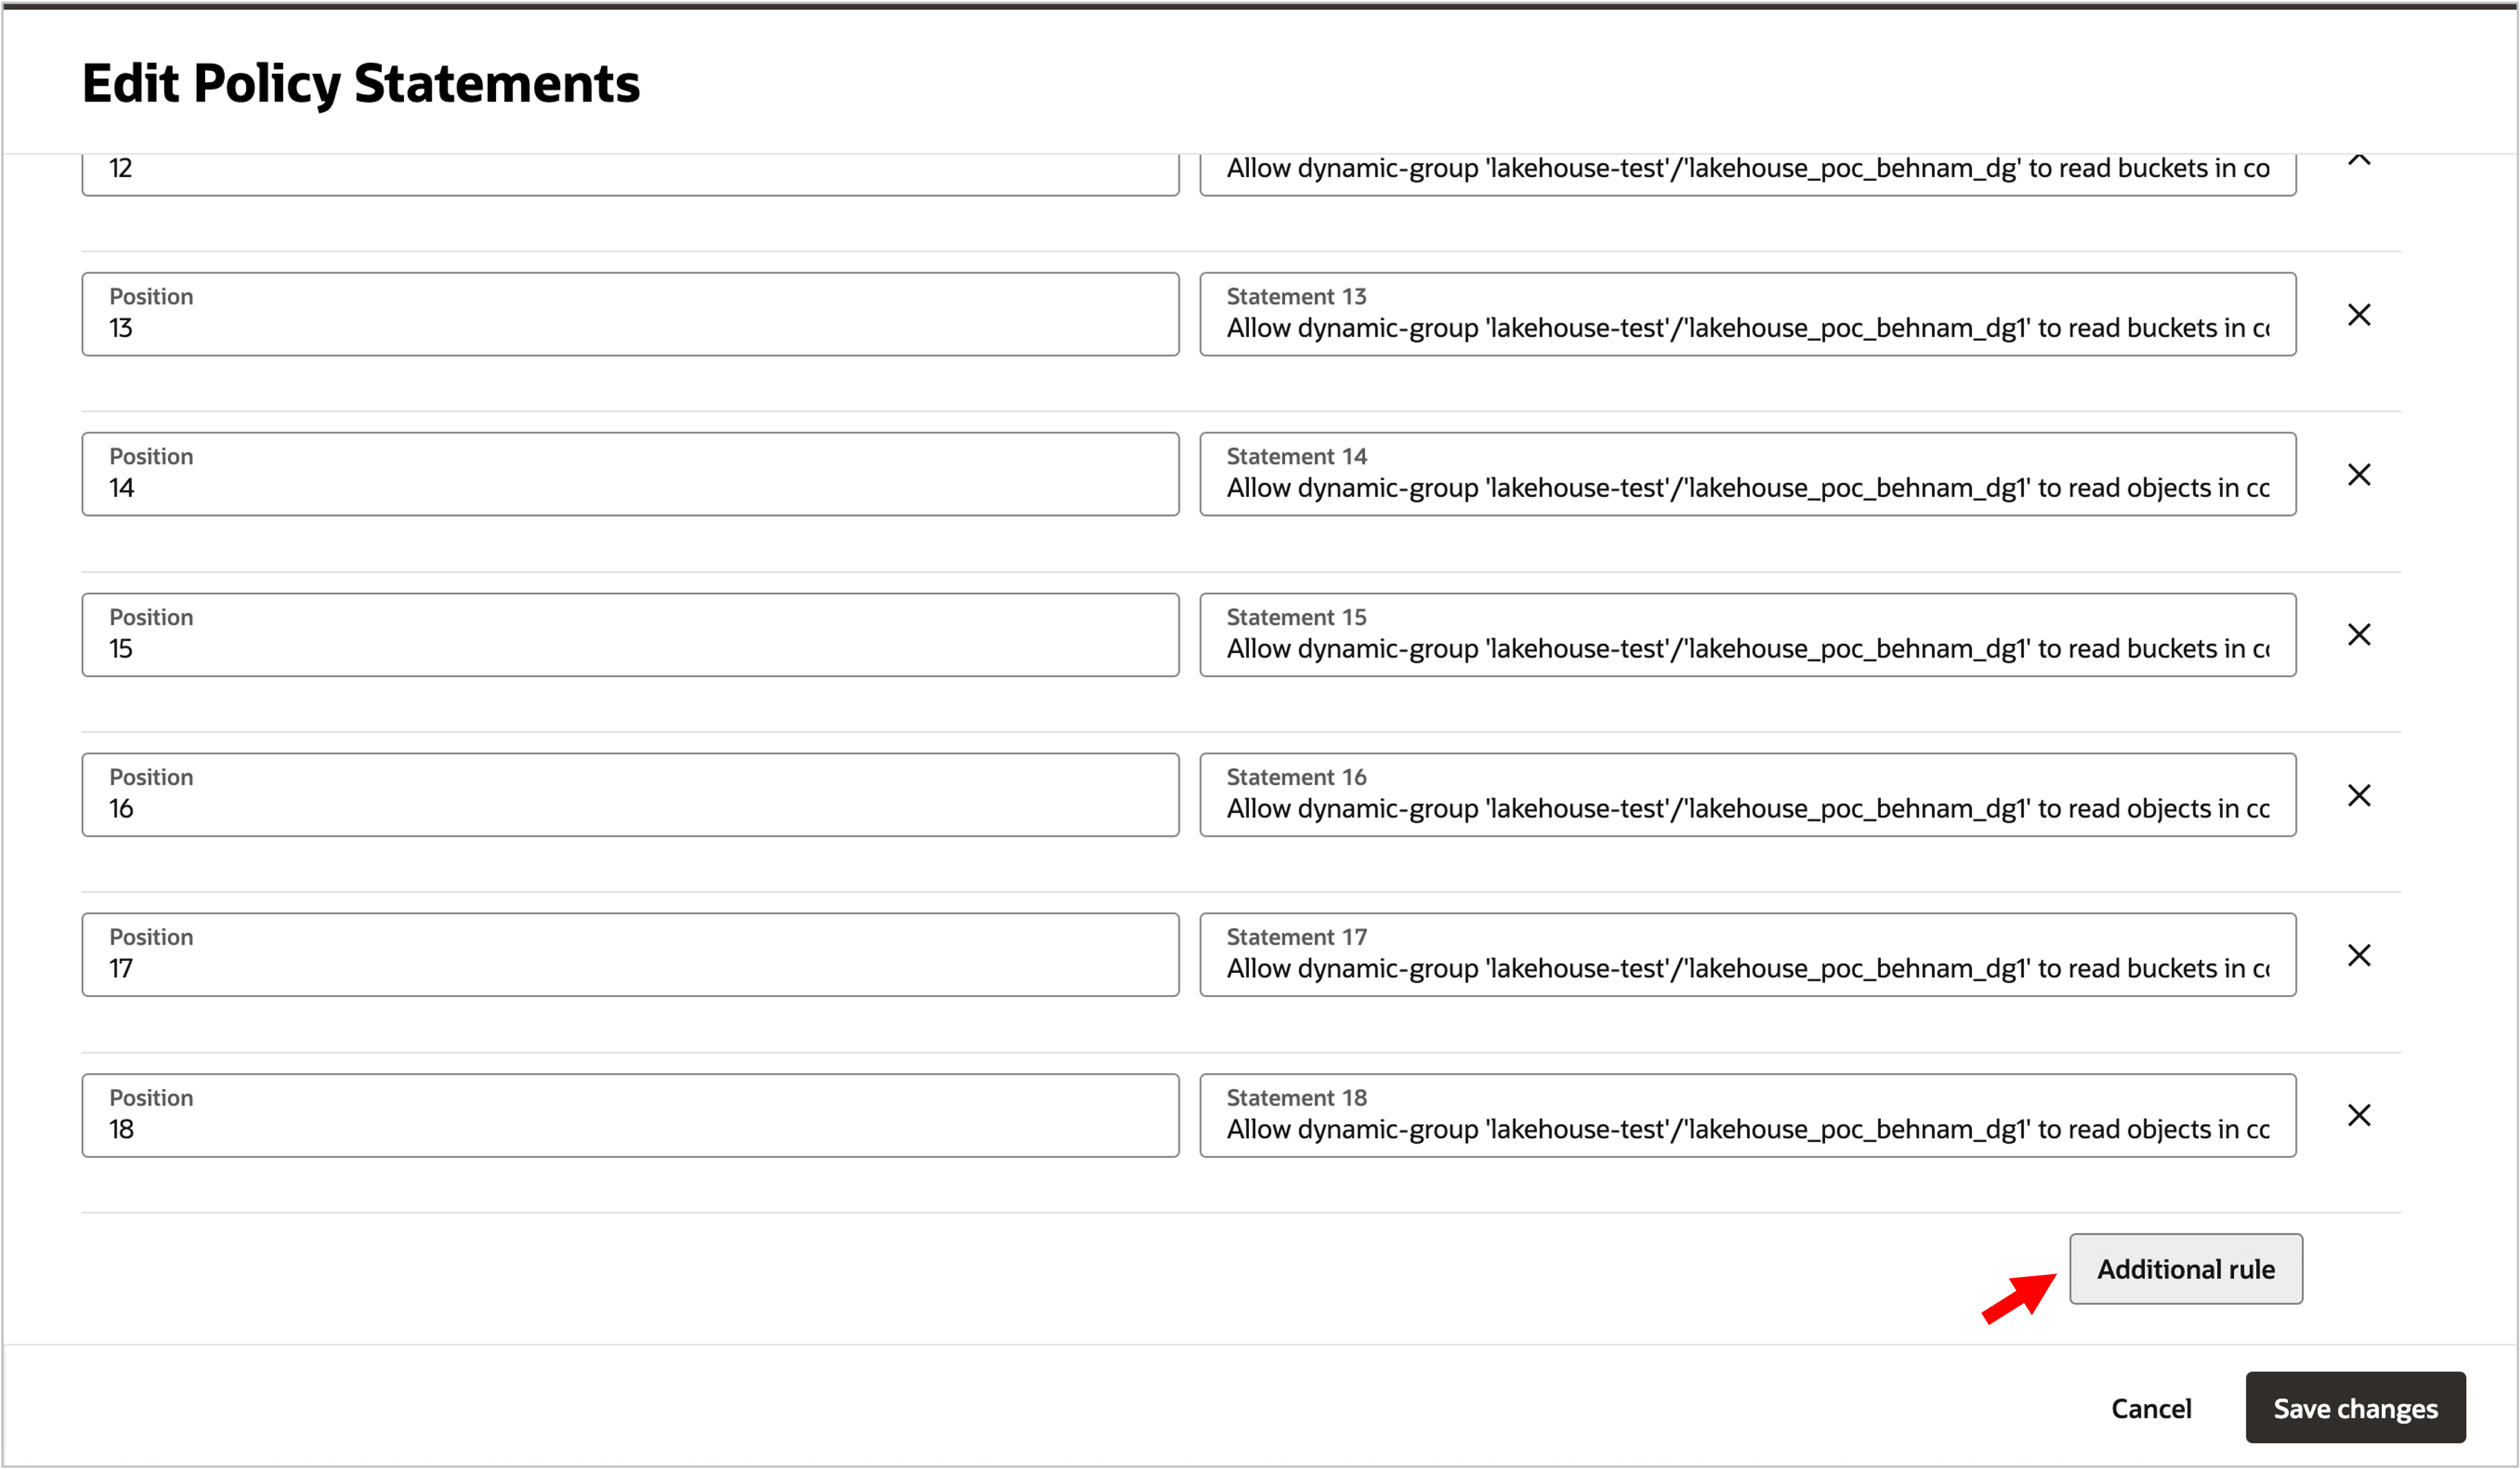Remove statement 12 via partially visible X

(x=2358, y=161)
